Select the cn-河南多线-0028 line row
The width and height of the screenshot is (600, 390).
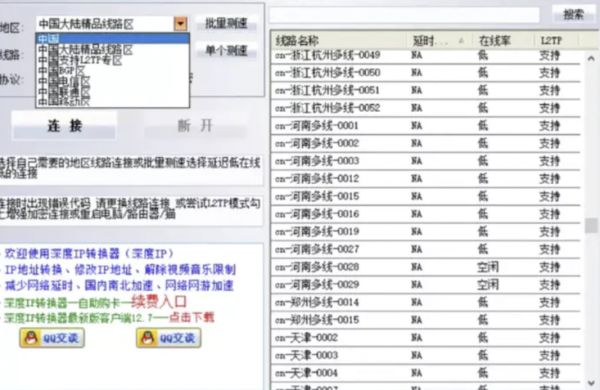pos(426,267)
